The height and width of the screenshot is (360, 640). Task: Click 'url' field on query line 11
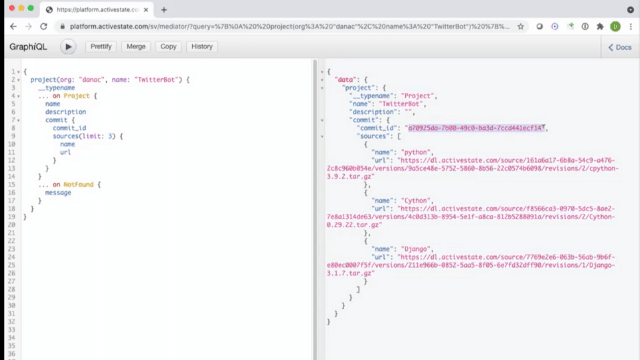coord(65,152)
